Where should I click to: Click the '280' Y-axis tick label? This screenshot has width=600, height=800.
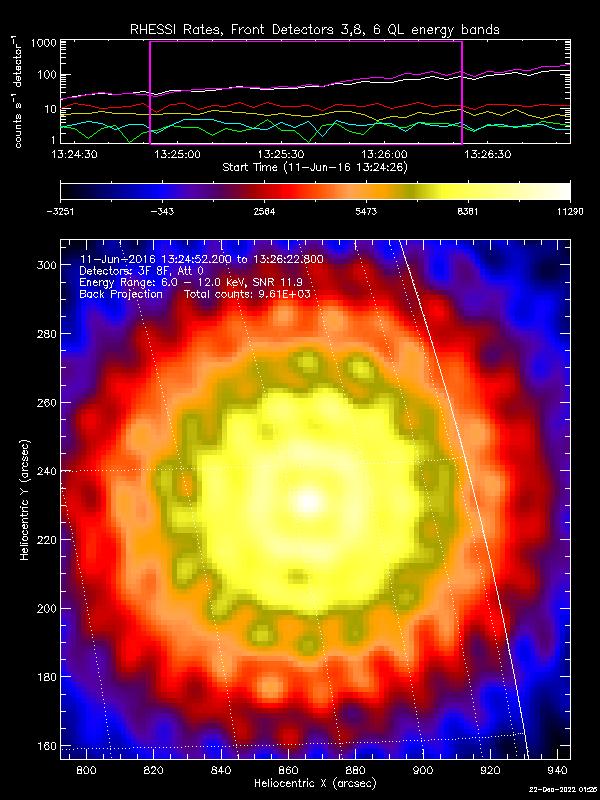click(47, 334)
